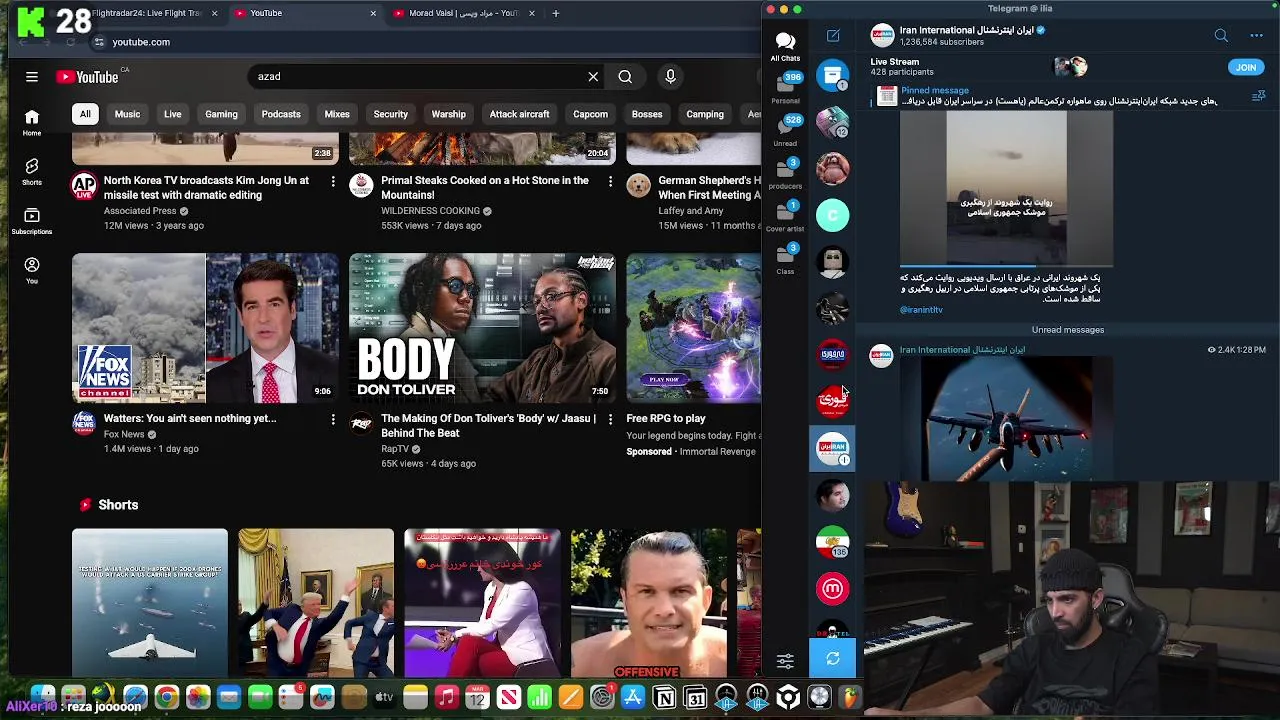Open Telegram 'Unread' folder
This screenshot has width=1280, height=720.
[x=785, y=131]
